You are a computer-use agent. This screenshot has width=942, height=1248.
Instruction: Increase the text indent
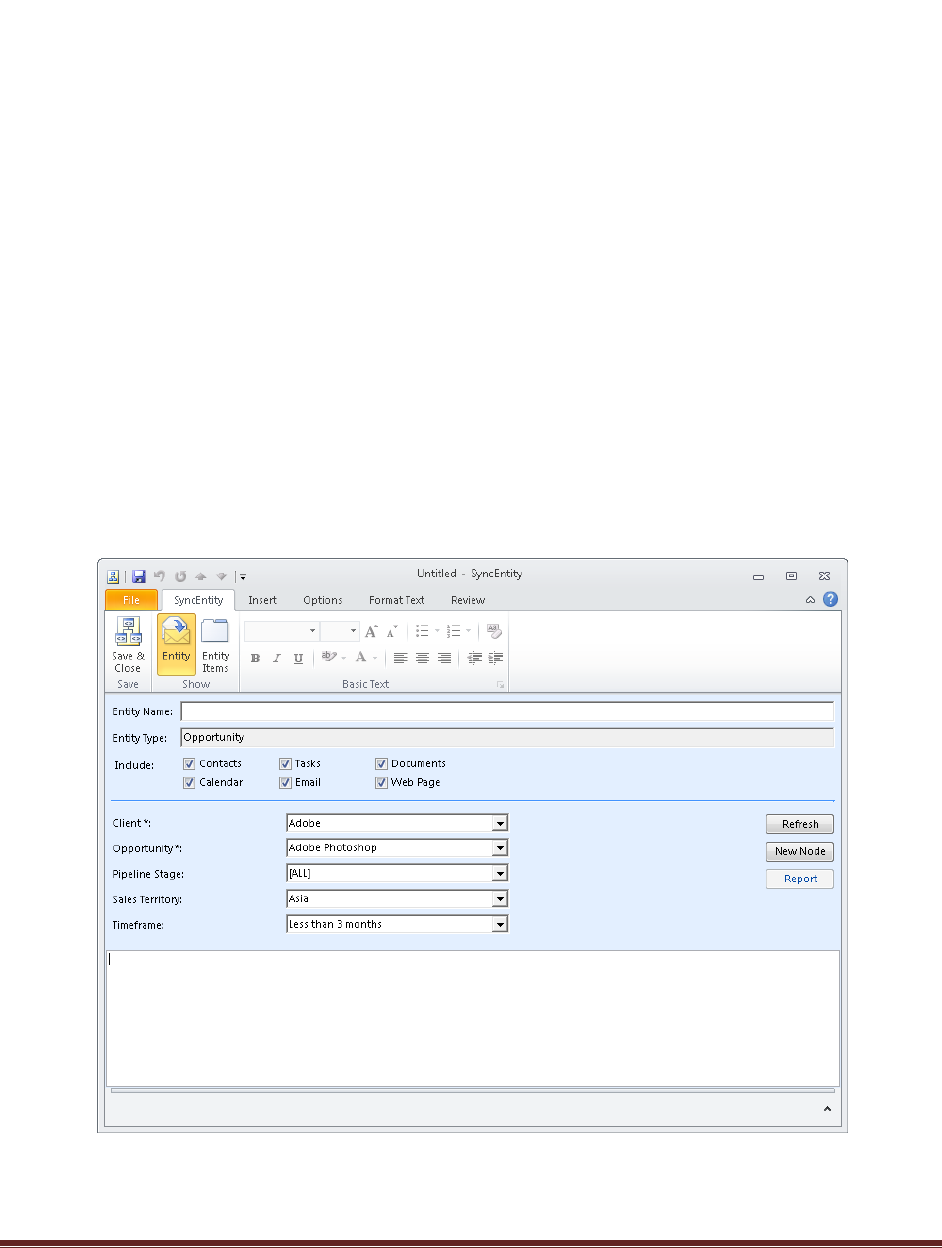pos(495,658)
